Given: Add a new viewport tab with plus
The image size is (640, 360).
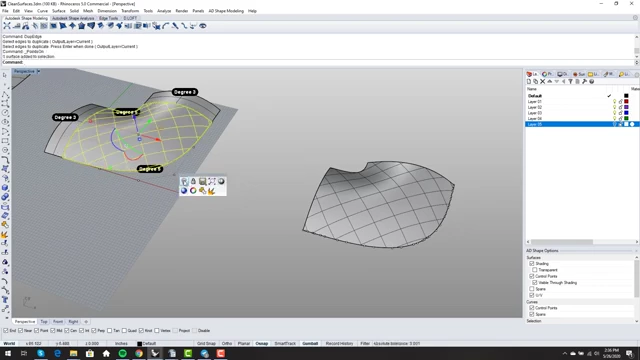Looking at the screenshot, I should pyautogui.click(x=86, y=322).
